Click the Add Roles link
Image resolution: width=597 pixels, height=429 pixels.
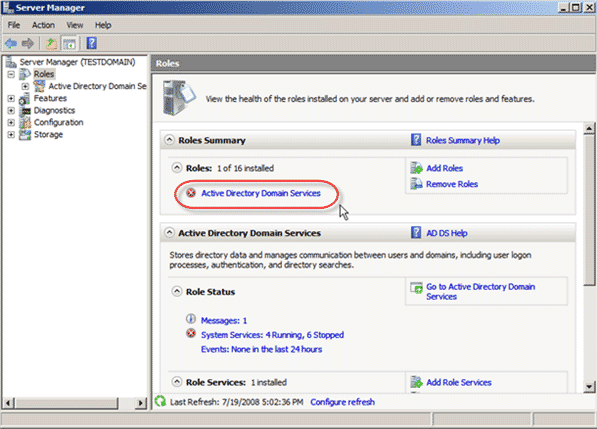pyautogui.click(x=444, y=168)
